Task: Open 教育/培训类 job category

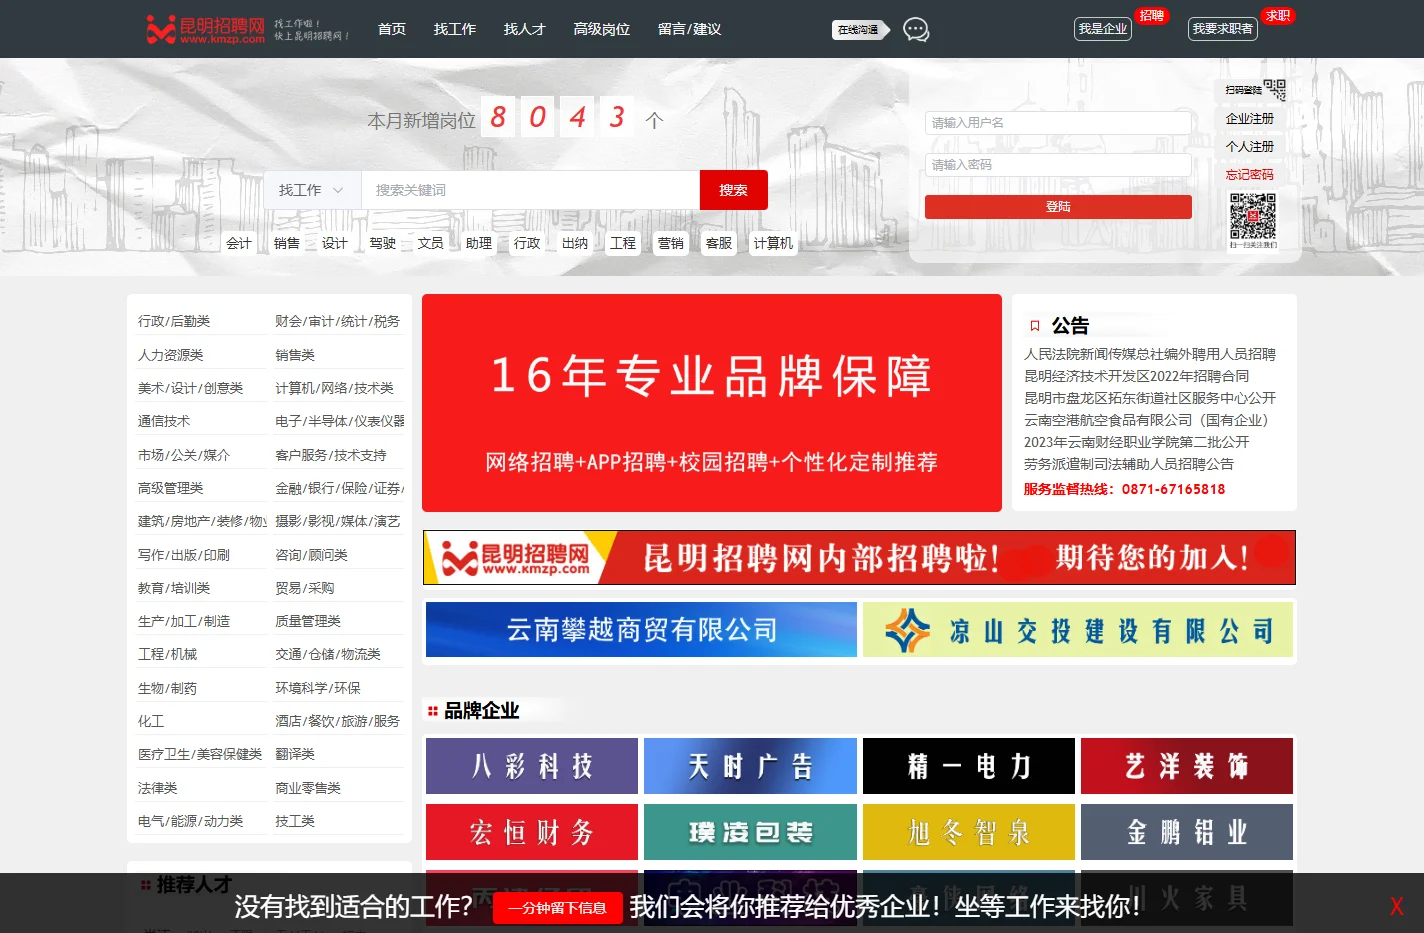Action: tap(174, 588)
